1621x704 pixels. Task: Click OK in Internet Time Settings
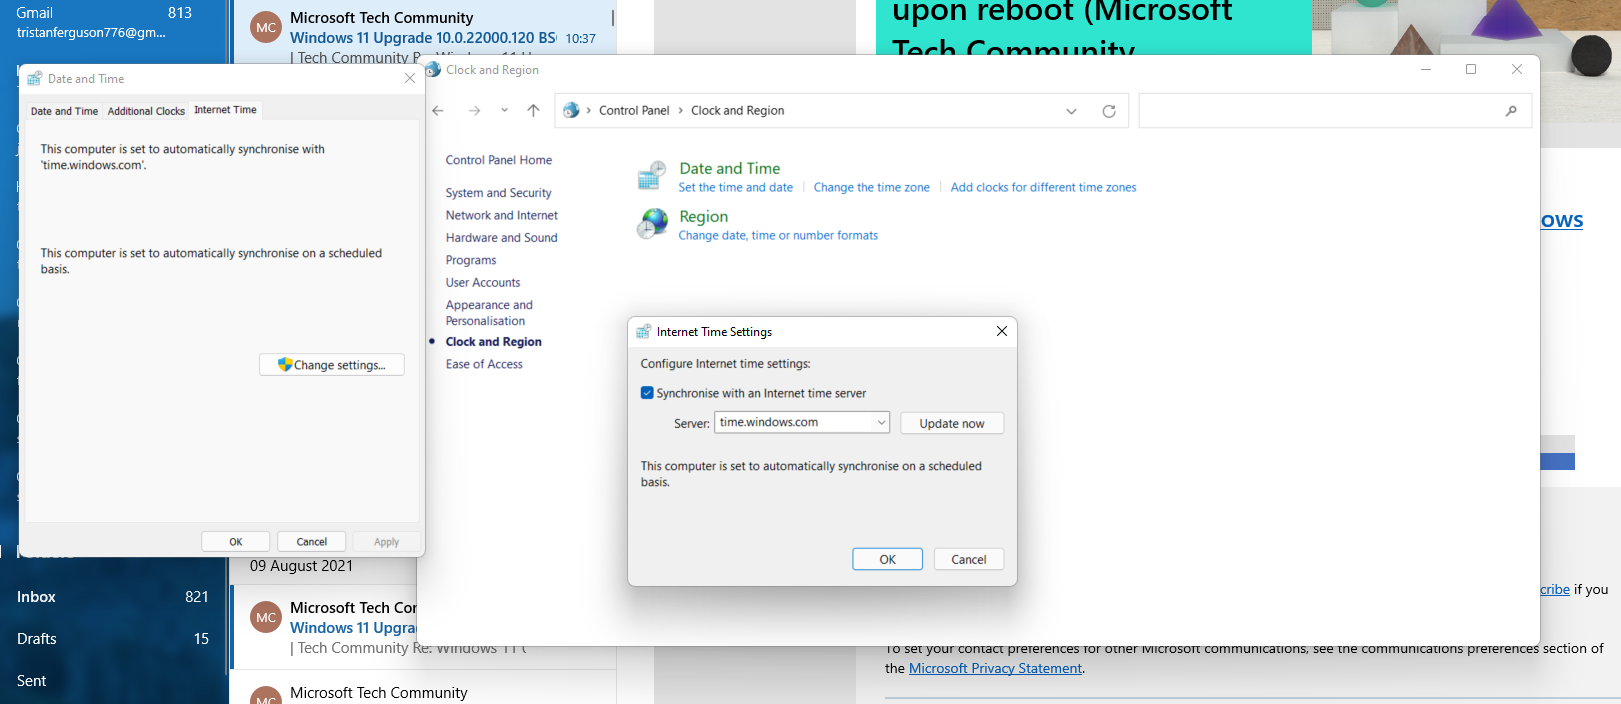click(x=888, y=560)
